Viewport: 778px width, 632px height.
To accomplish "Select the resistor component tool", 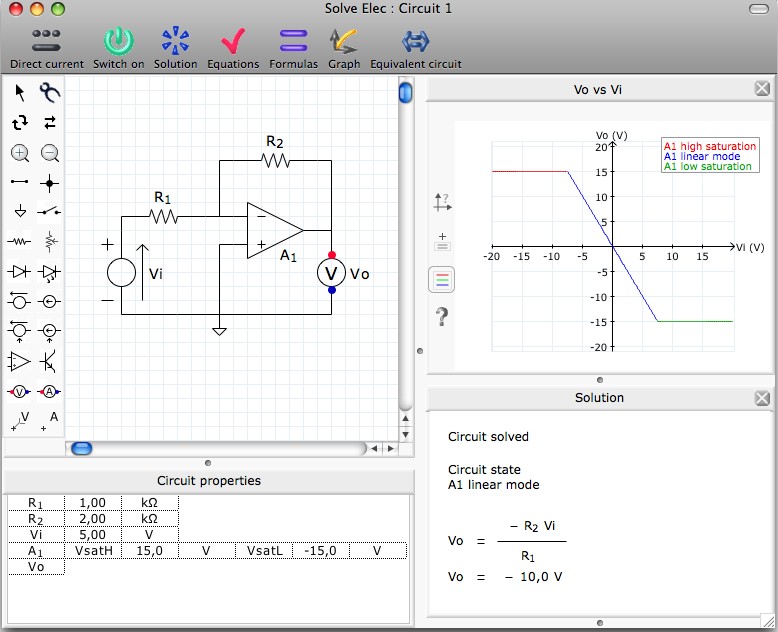I will click(20, 242).
